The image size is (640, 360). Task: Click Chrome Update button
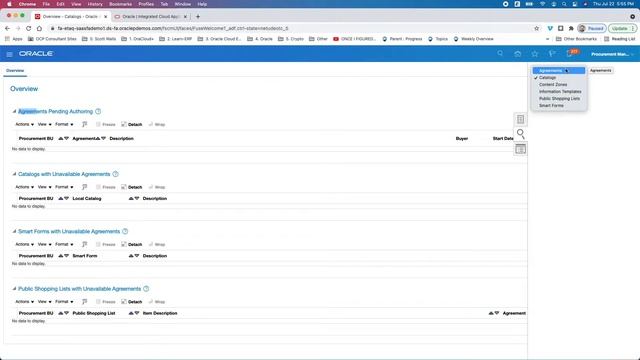point(622,29)
